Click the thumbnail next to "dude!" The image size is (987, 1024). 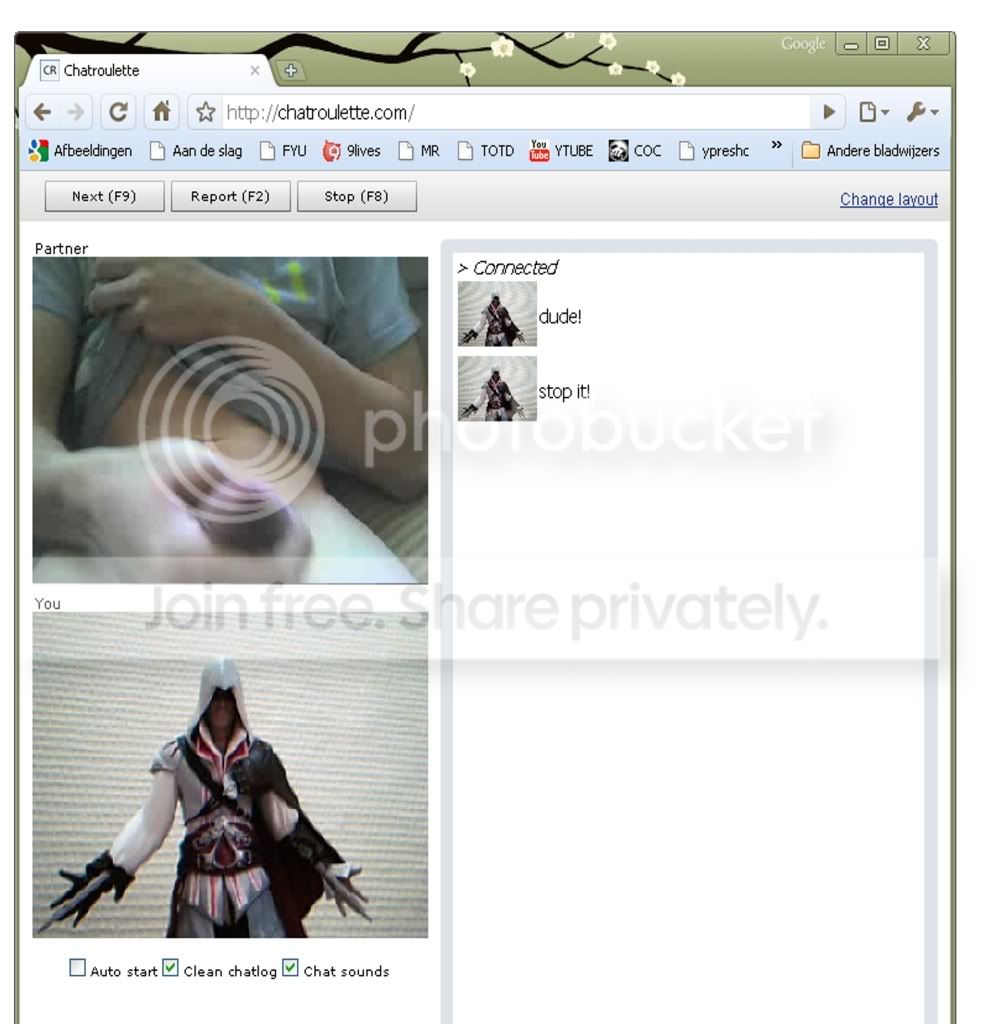coord(497,313)
